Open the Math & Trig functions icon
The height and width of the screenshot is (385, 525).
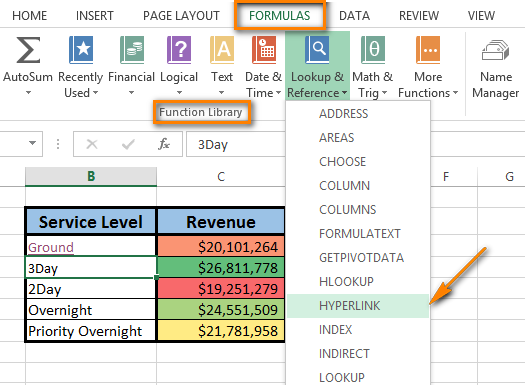(373, 50)
